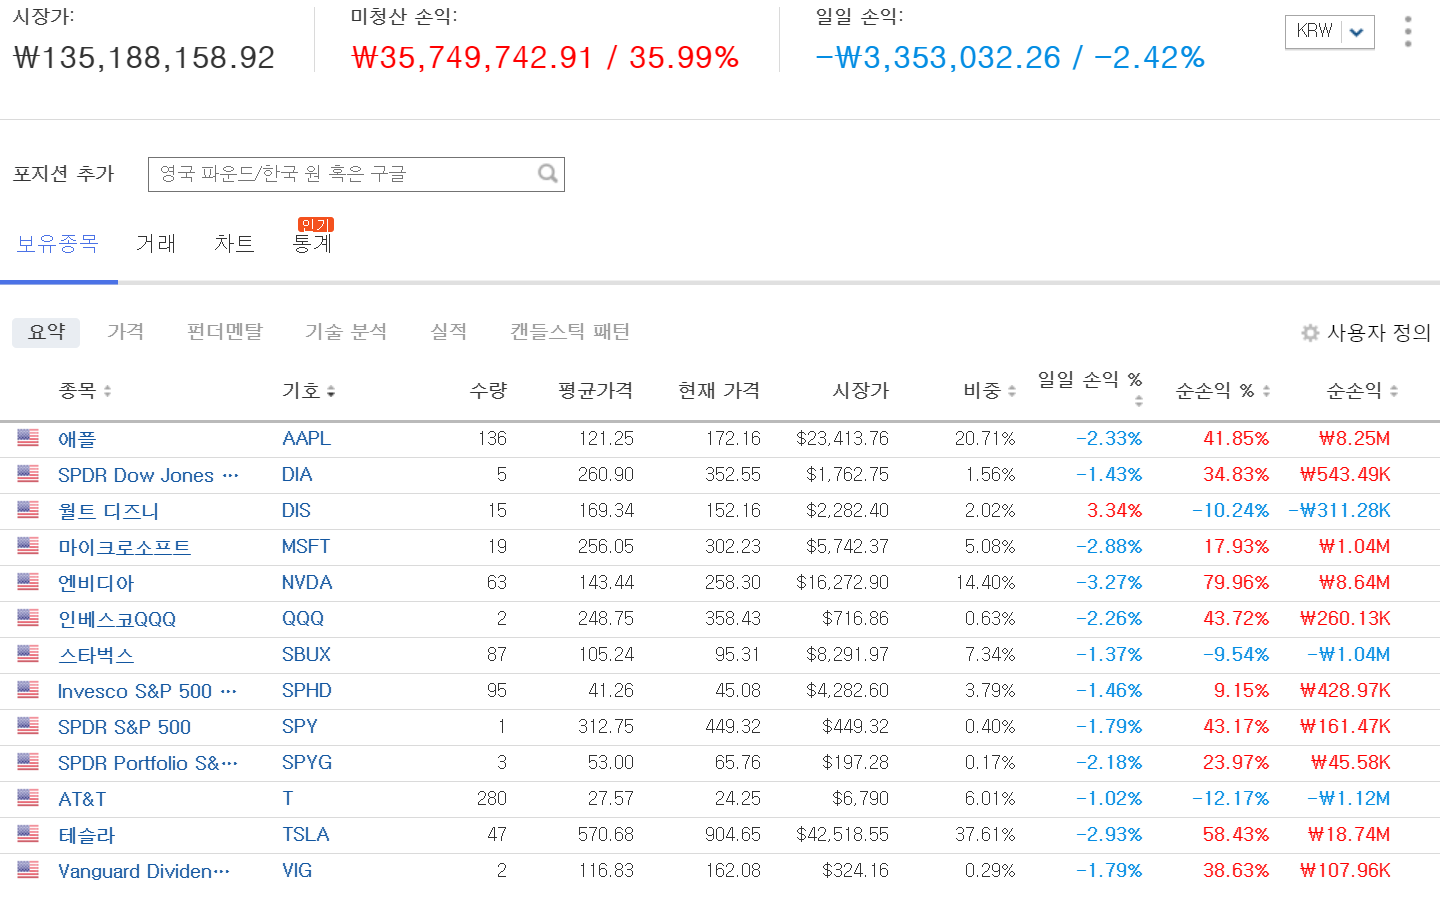1440x898 pixels.
Task: Click the US flag icon in the 월트 디즈니 row
Action: (28, 510)
